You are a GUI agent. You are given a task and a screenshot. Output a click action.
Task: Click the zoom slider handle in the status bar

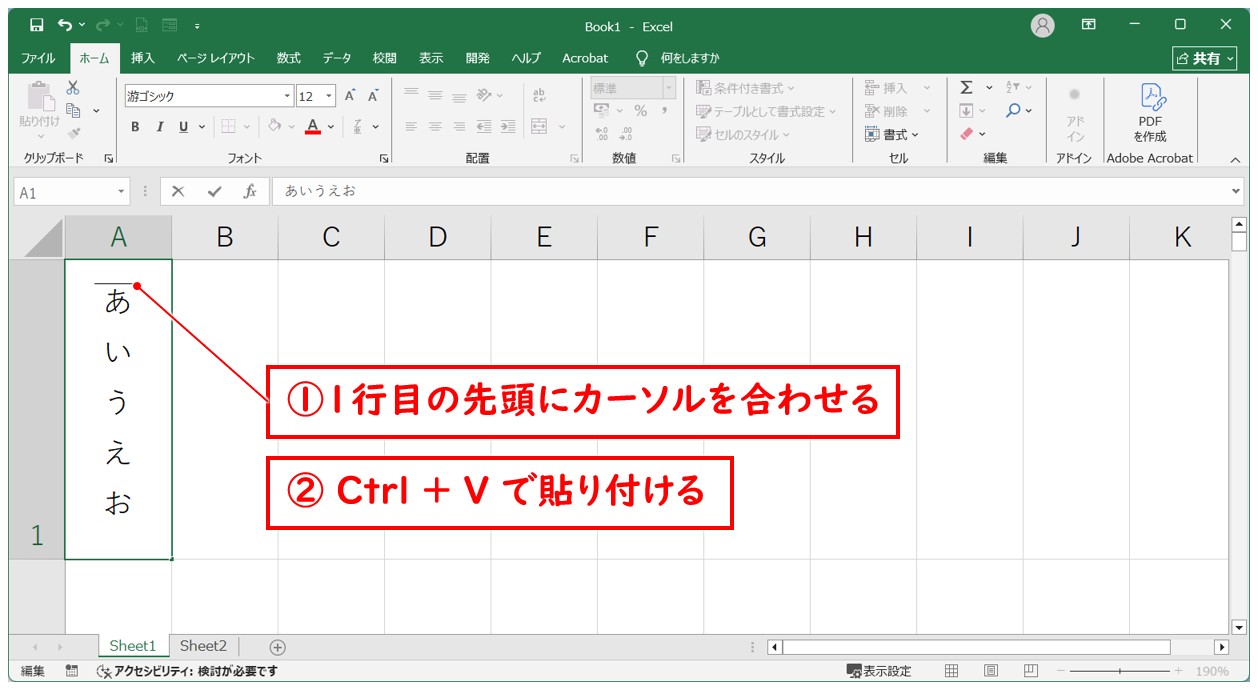pyautogui.click(x=1120, y=671)
